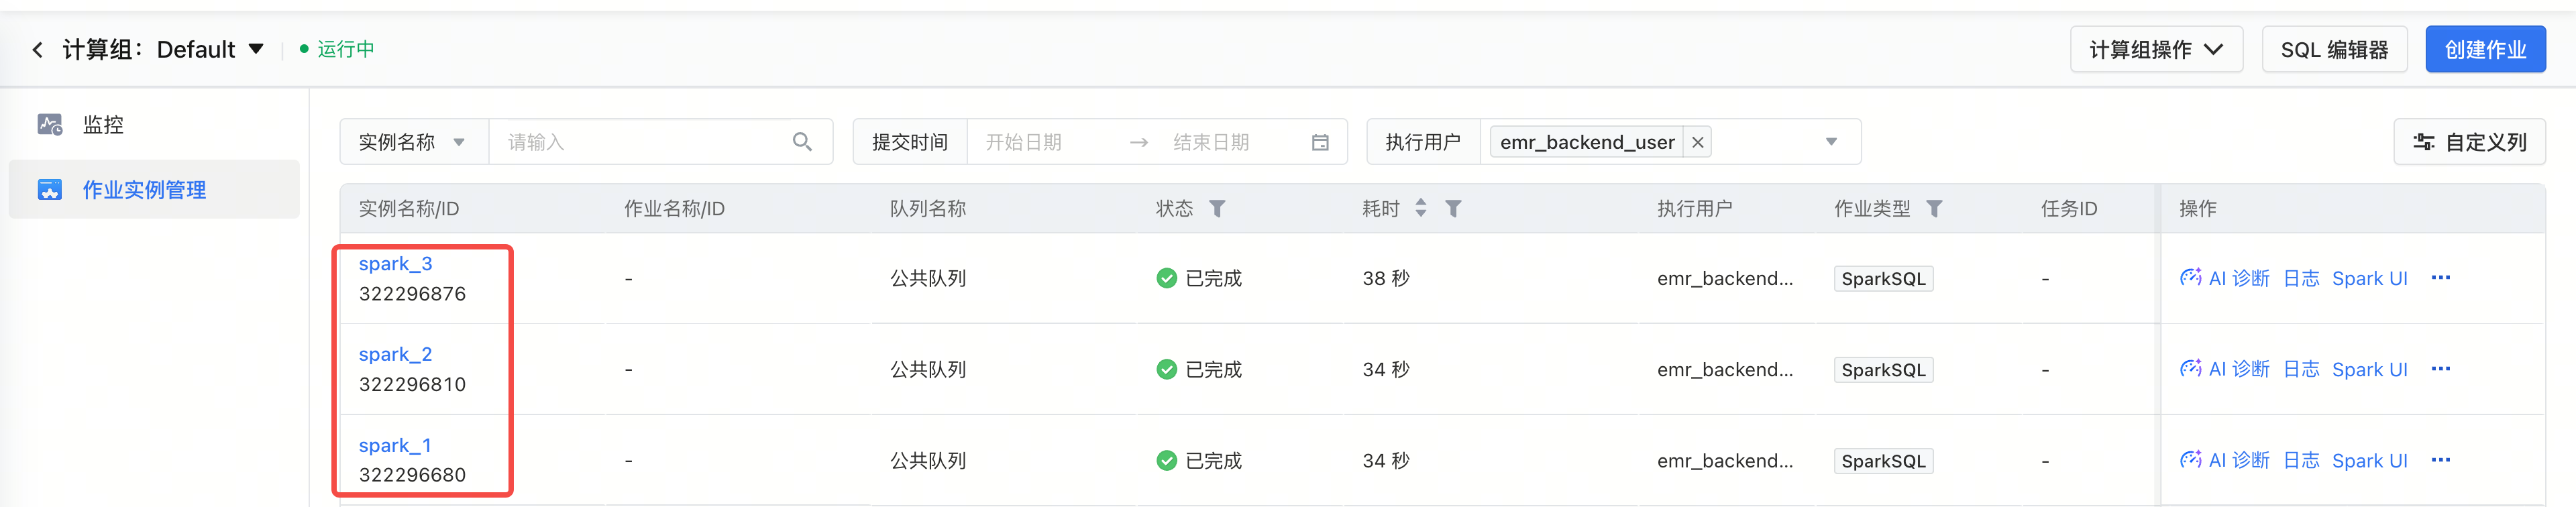Sort the 耗时 column

coord(1421,209)
